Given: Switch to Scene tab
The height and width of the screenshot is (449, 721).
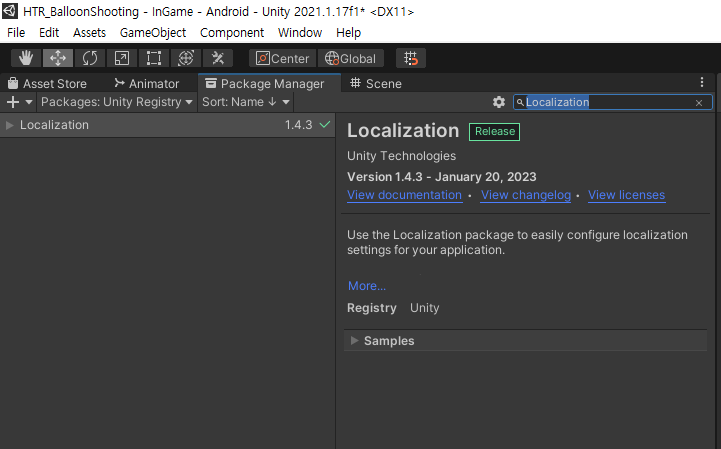Looking at the screenshot, I should pyautogui.click(x=376, y=84).
